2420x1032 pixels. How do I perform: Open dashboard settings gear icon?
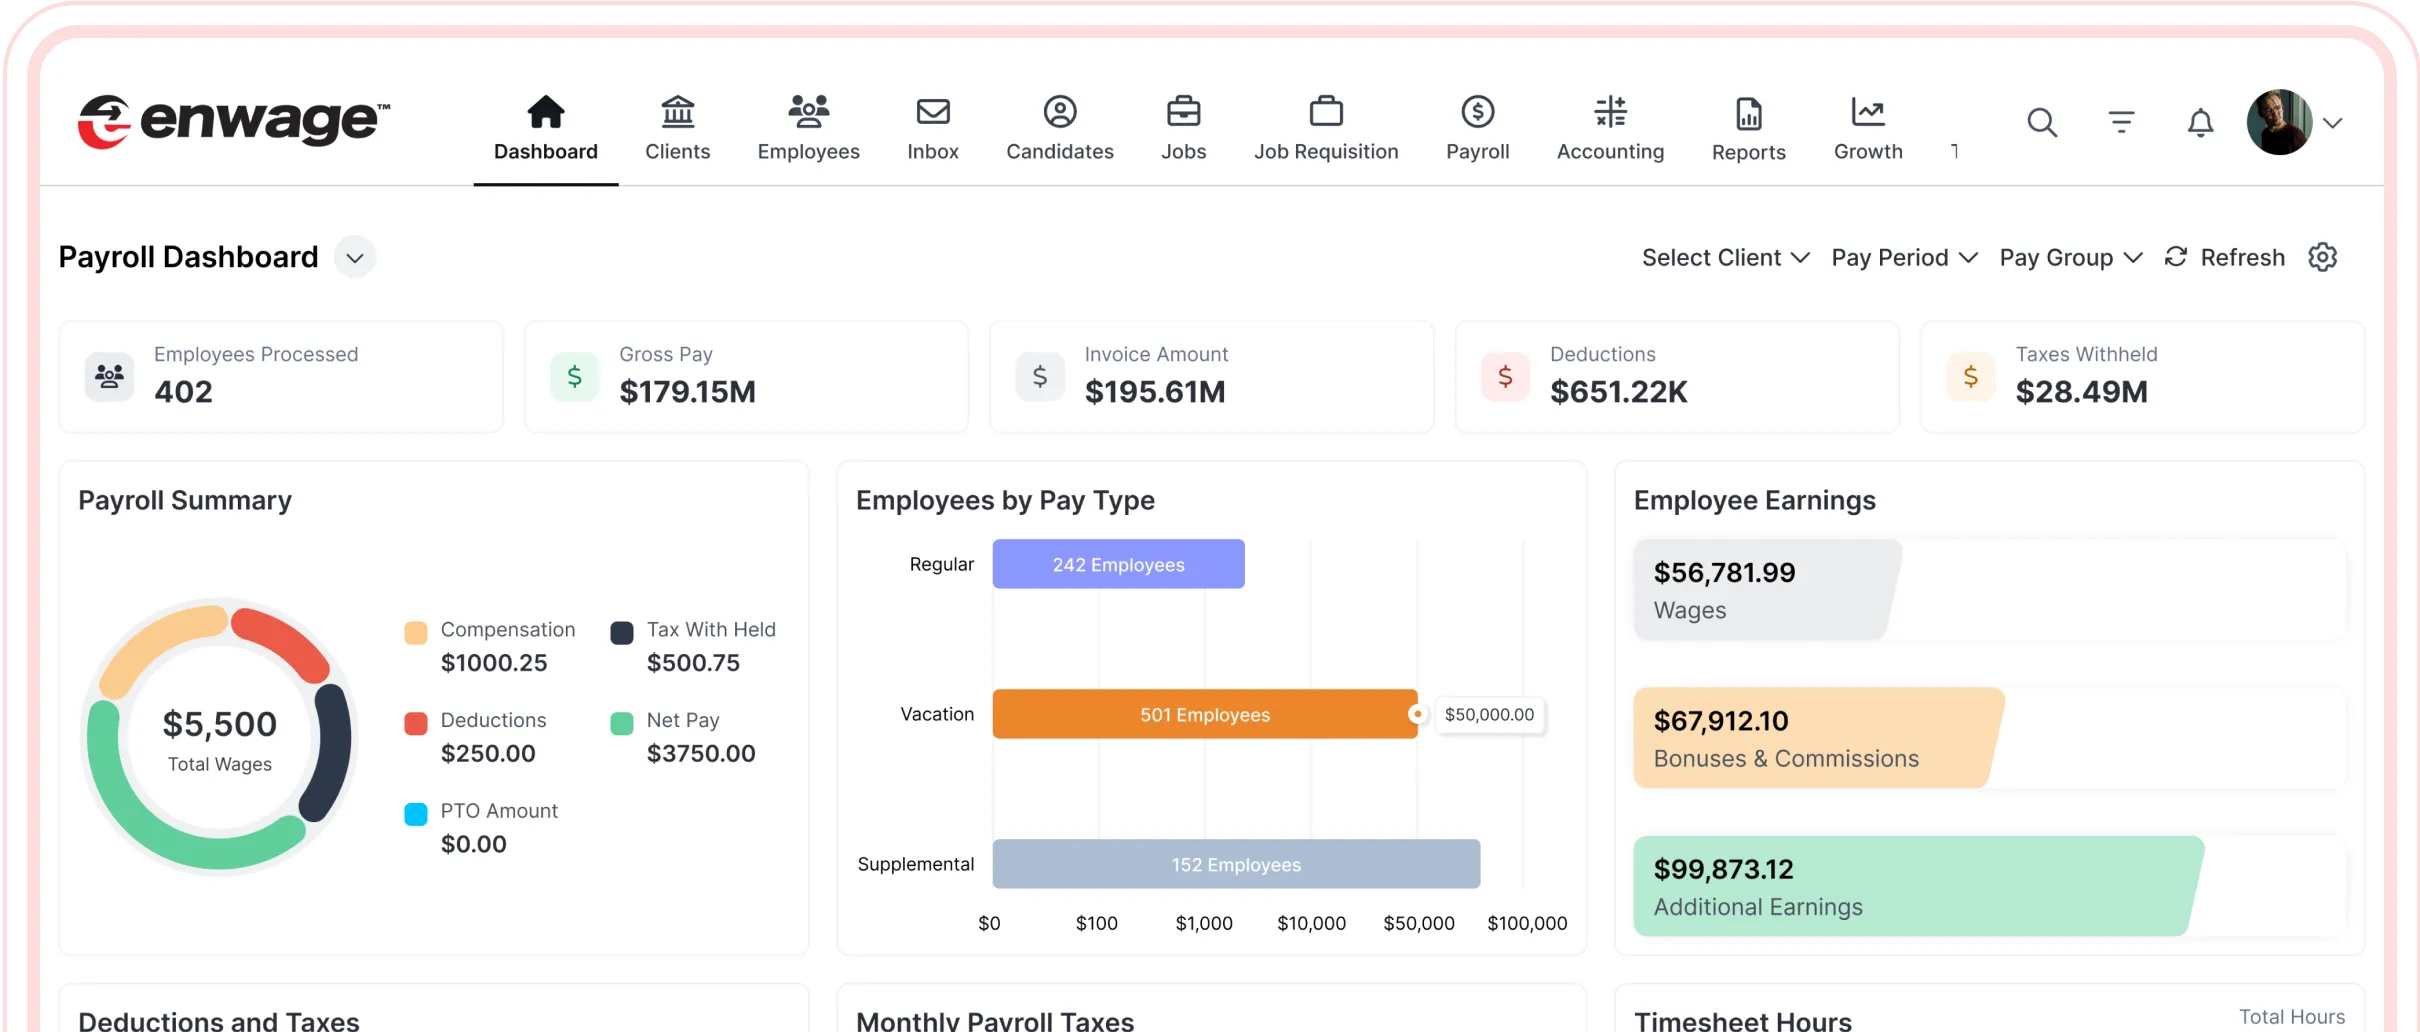coord(2322,257)
